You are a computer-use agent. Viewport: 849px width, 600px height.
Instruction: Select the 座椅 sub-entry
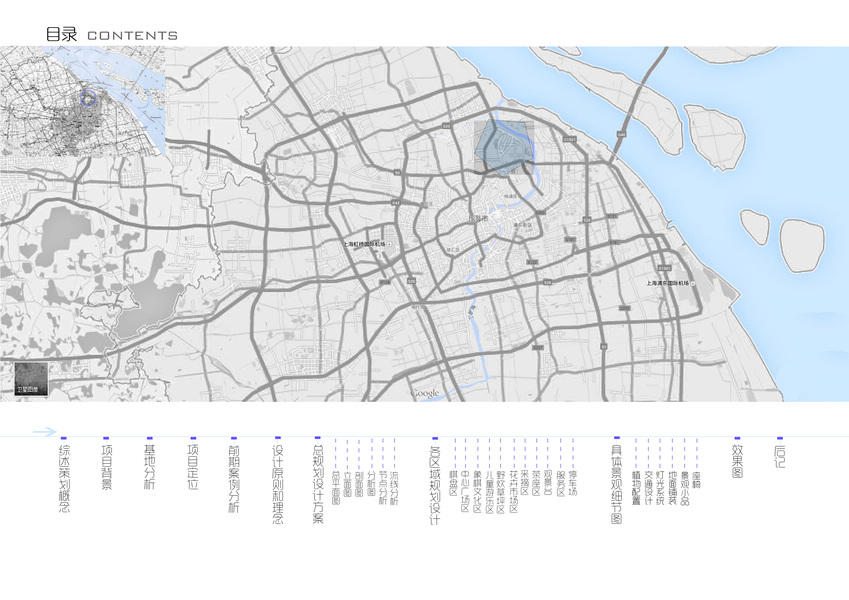point(696,480)
